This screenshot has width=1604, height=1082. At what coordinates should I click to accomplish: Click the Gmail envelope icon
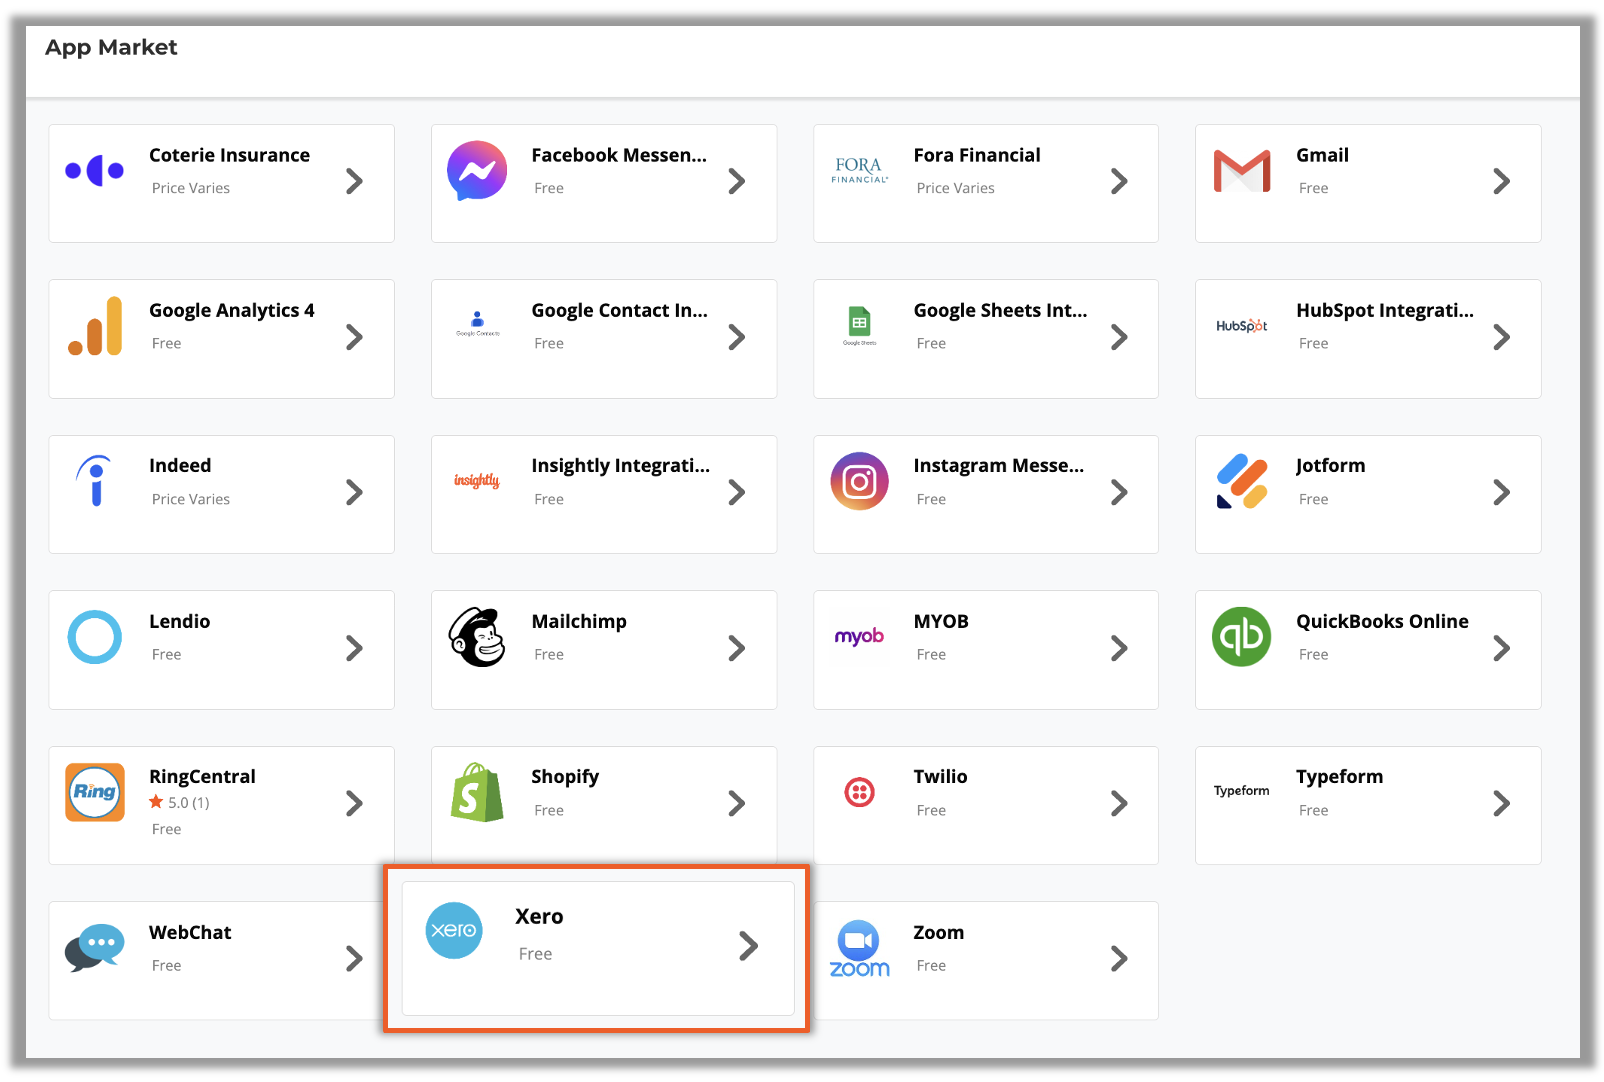pyautogui.click(x=1241, y=171)
